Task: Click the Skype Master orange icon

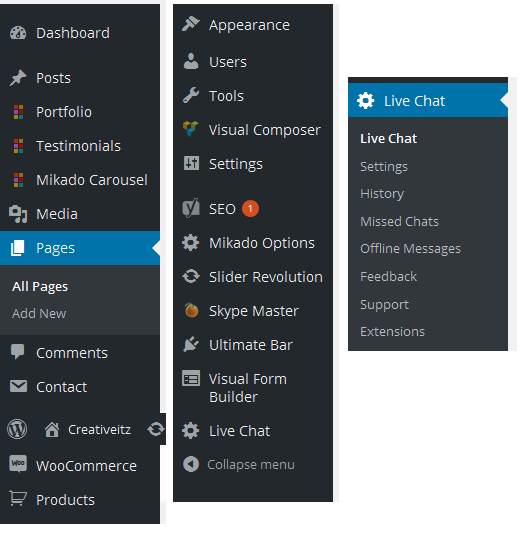Action: [x=191, y=310]
